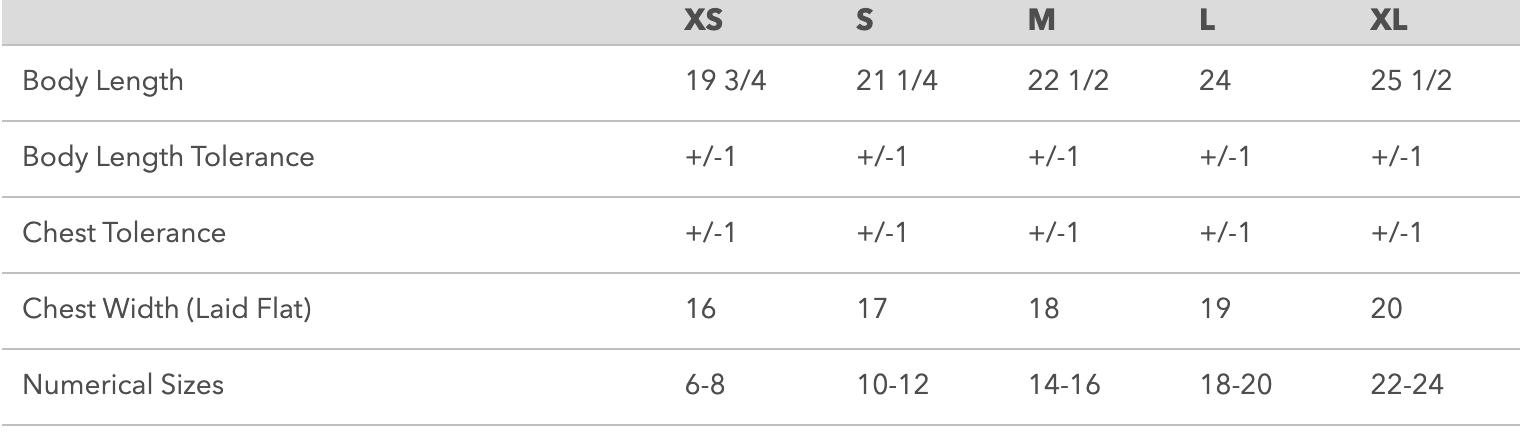
Task: Click the Chest Tolerance value for XL
Action: point(1395,233)
